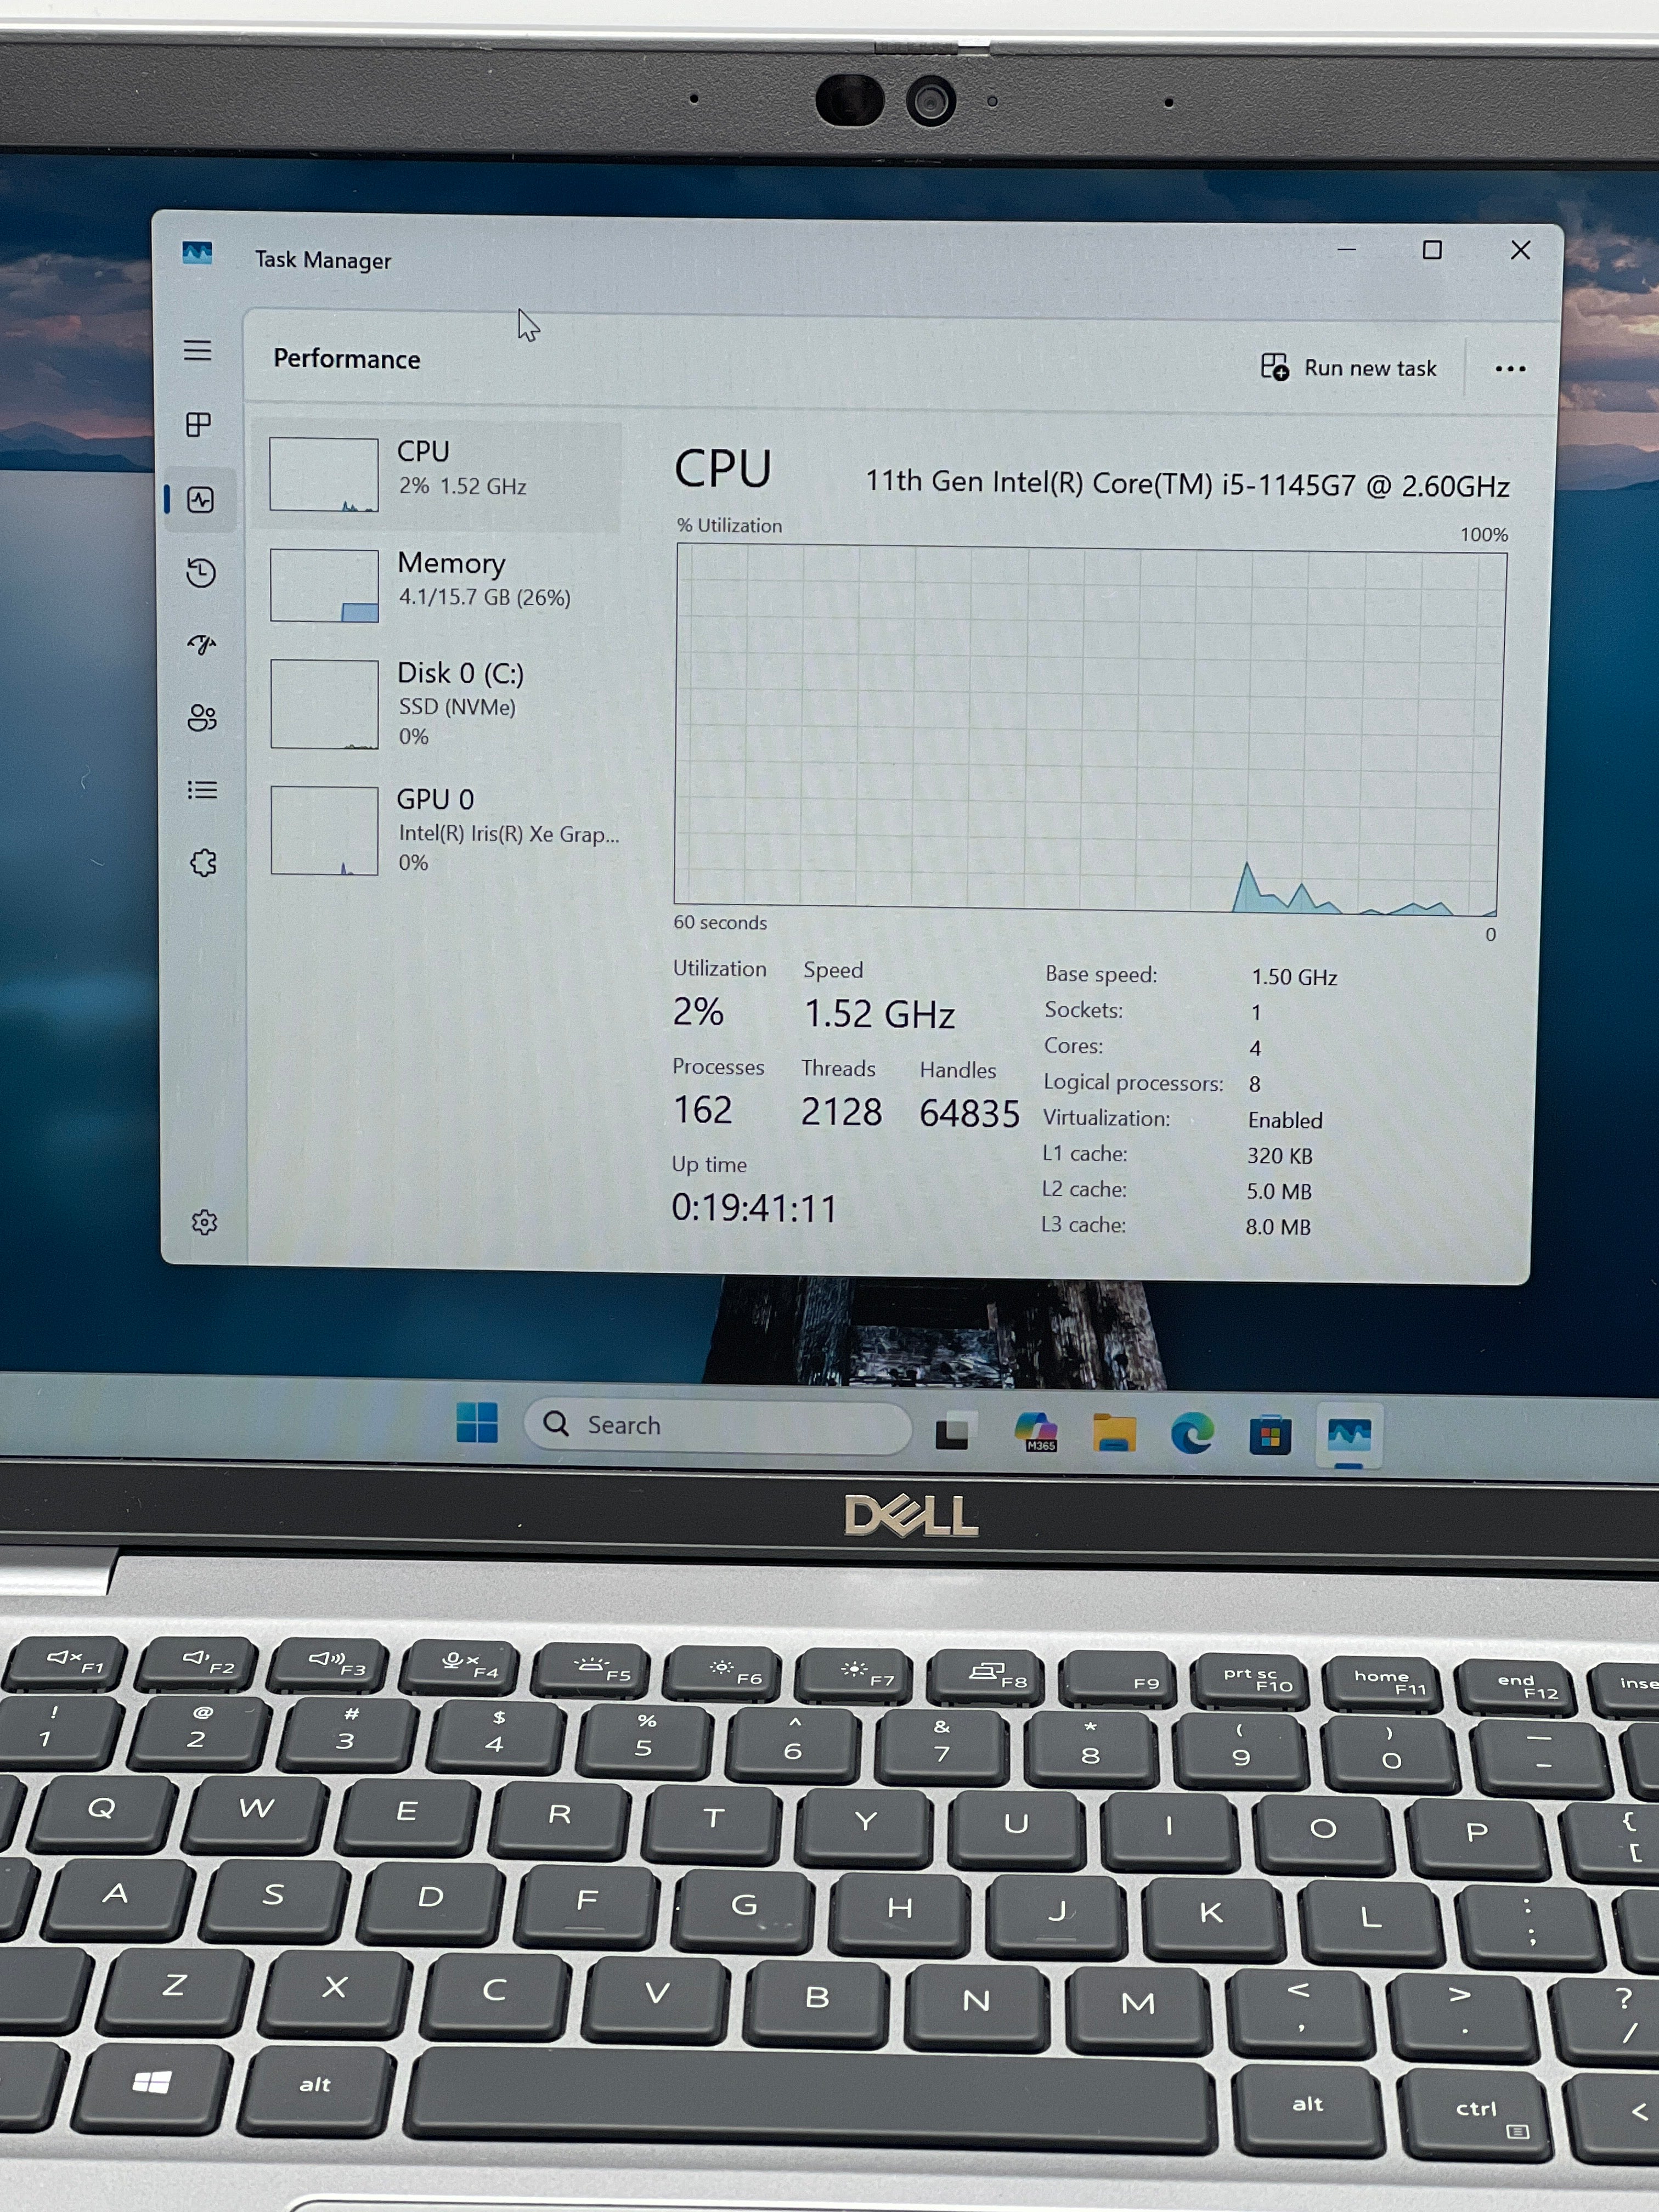
Task: Open the Processes page icon in sidebar
Action: pyautogui.click(x=199, y=425)
